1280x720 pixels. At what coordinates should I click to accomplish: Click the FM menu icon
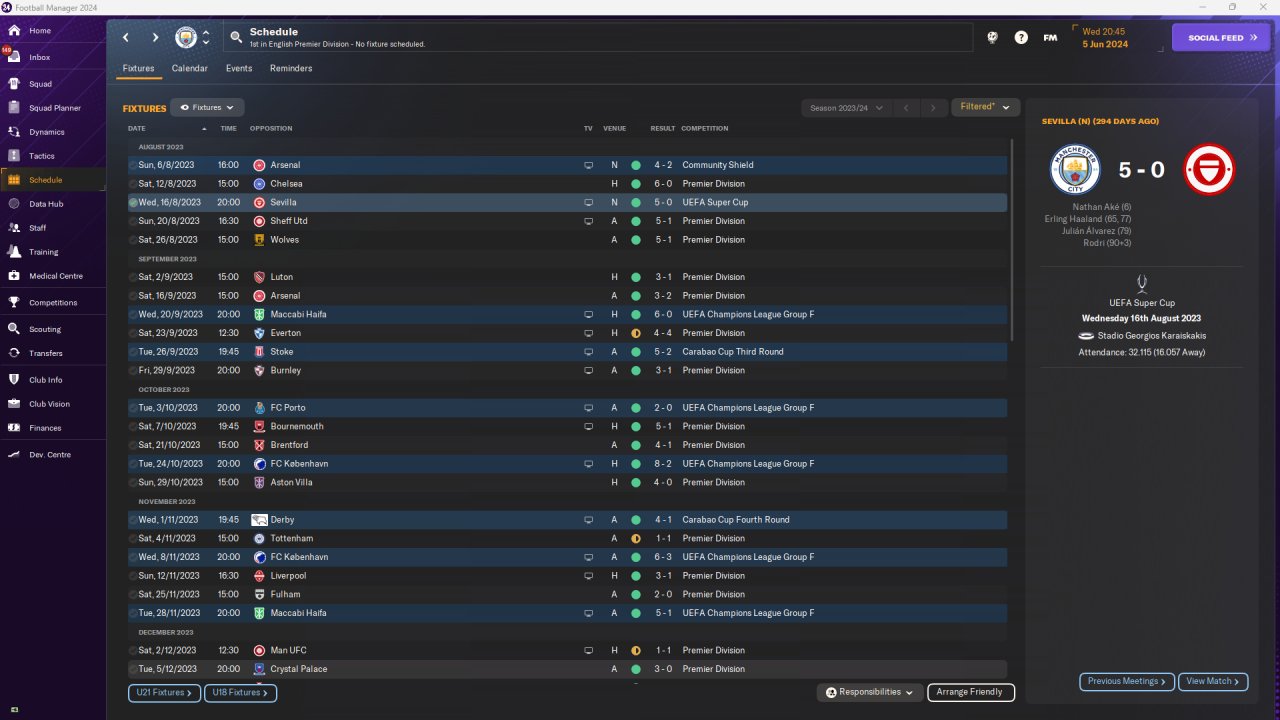click(1050, 37)
